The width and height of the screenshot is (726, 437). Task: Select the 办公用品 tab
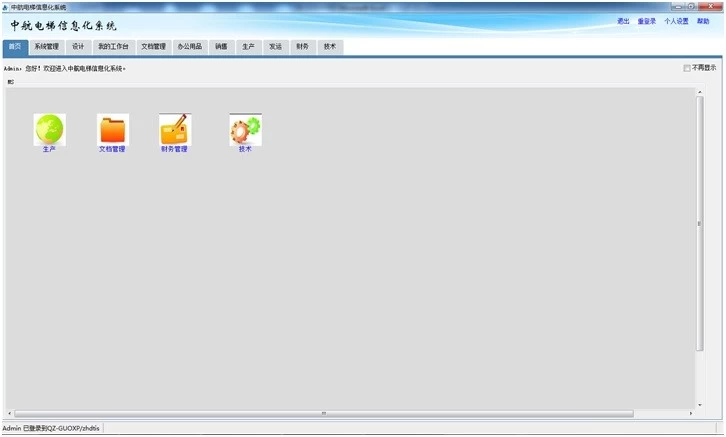click(188, 46)
